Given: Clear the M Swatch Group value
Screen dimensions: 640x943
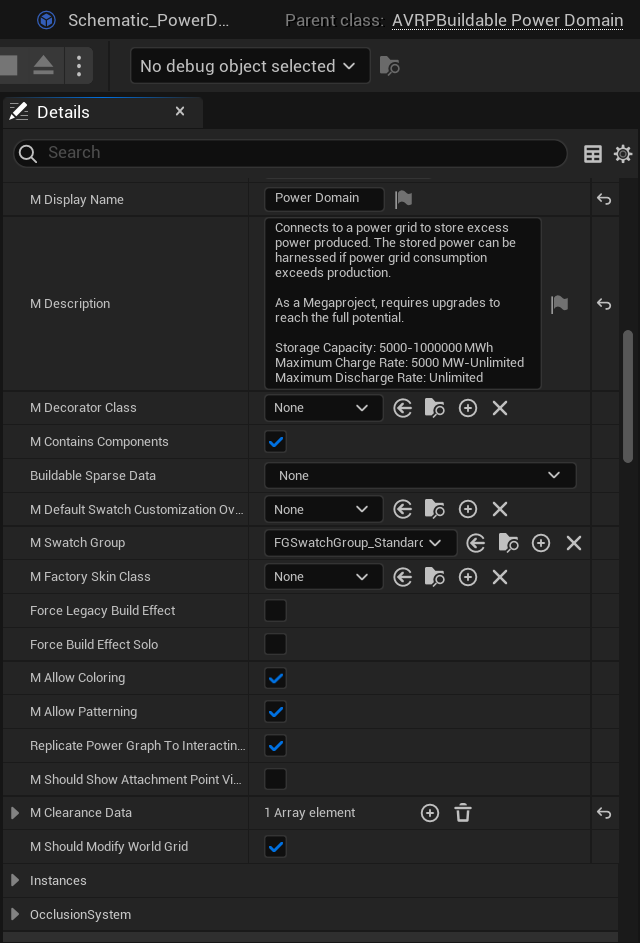Looking at the screenshot, I should pos(574,544).
